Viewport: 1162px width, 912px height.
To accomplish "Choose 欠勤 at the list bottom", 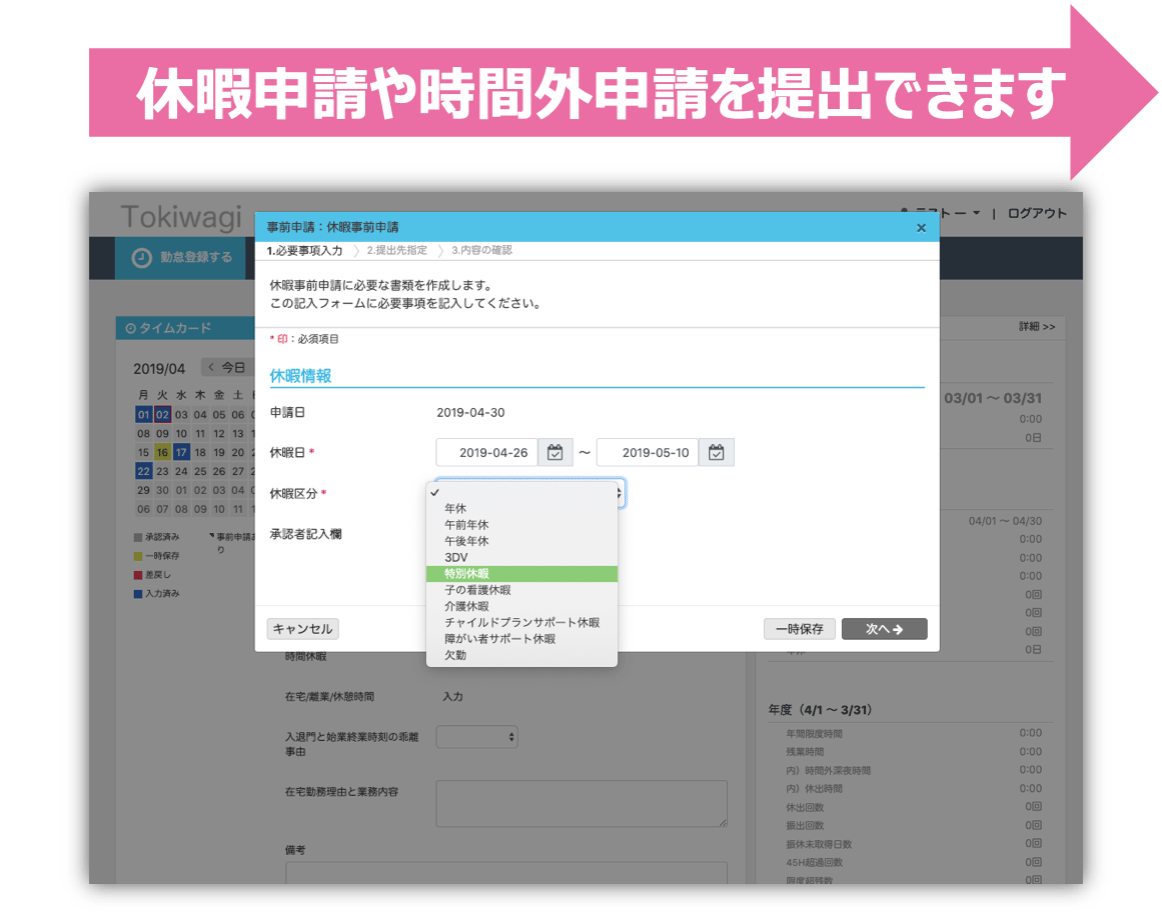I will (x=456, y=655).
